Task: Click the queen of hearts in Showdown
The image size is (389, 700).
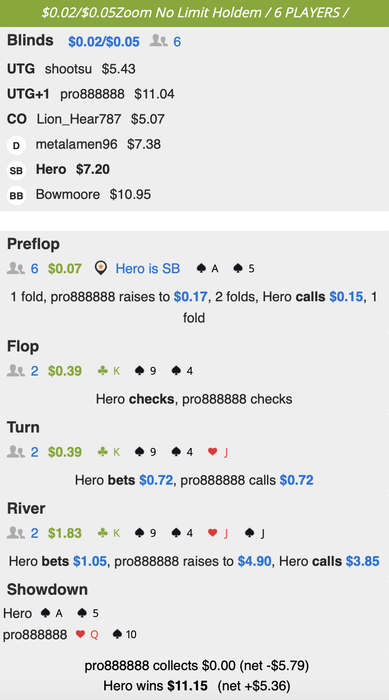Action: click(88, 634)
